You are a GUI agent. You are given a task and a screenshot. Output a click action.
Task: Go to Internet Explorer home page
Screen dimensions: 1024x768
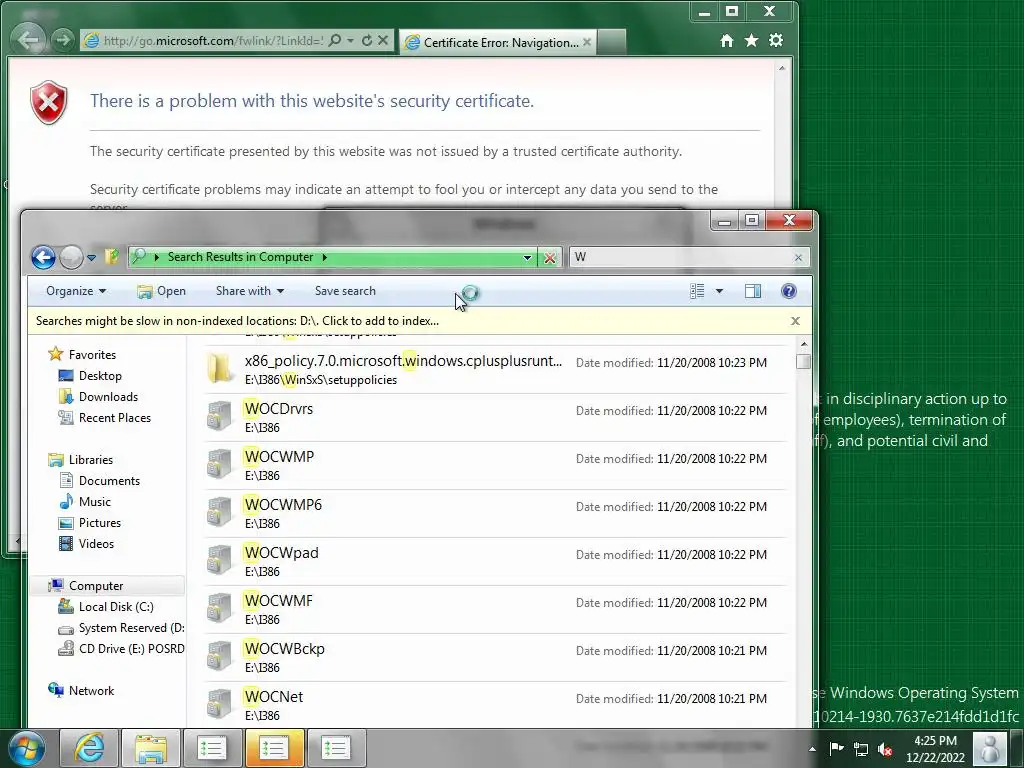click(727, 40)
